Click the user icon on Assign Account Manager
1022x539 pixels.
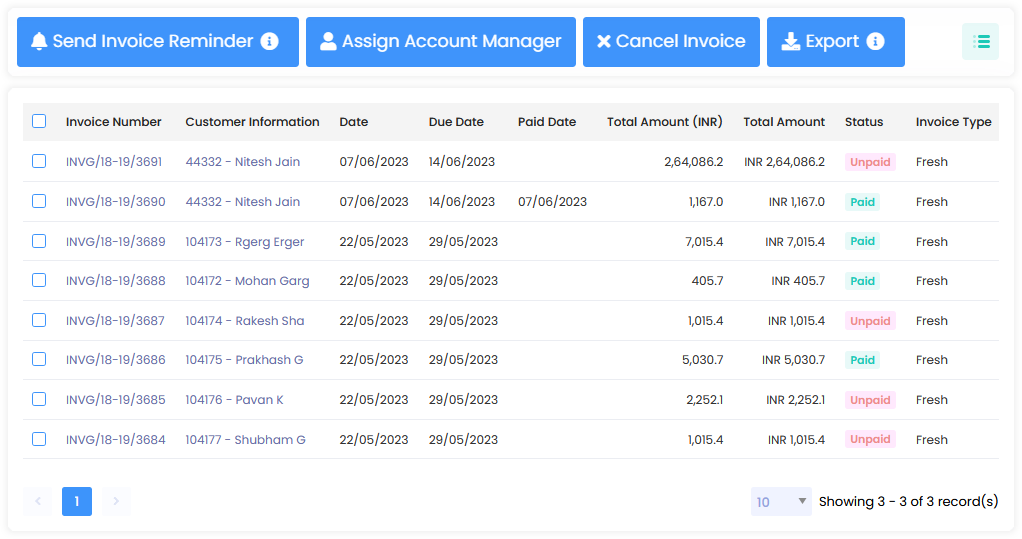328,42
